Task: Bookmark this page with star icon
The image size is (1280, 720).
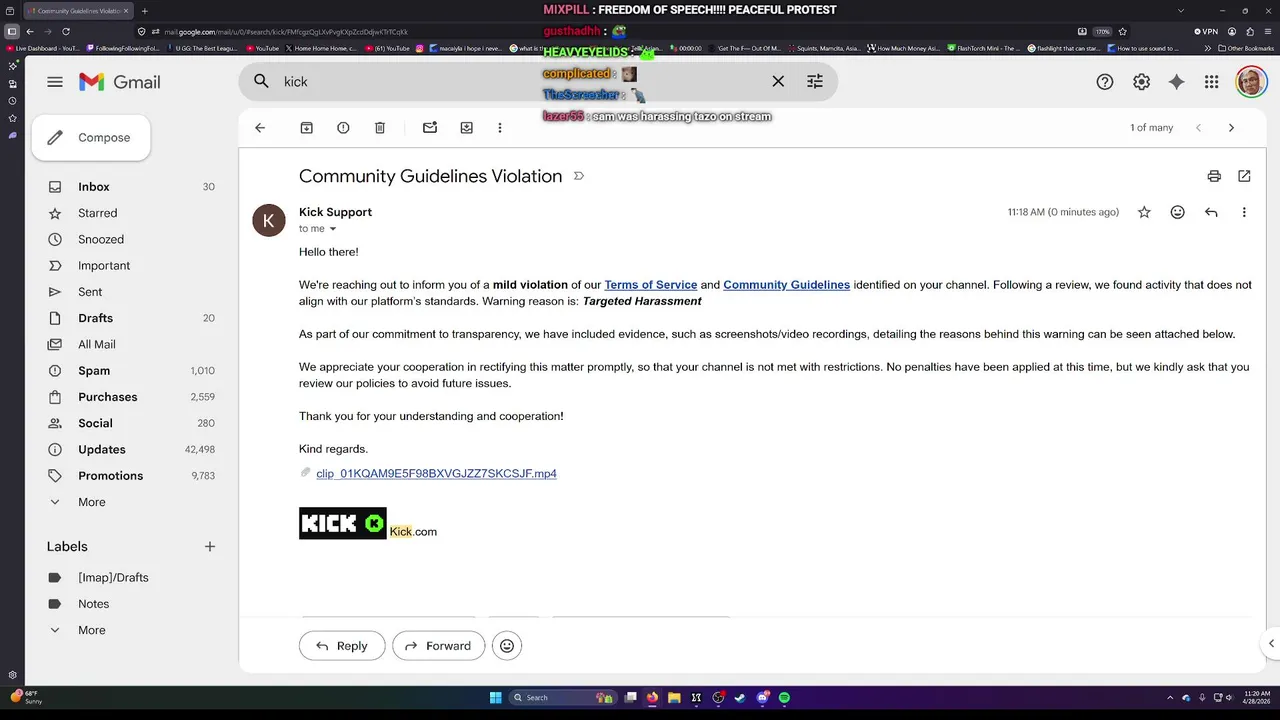Action: [1123, 31]
